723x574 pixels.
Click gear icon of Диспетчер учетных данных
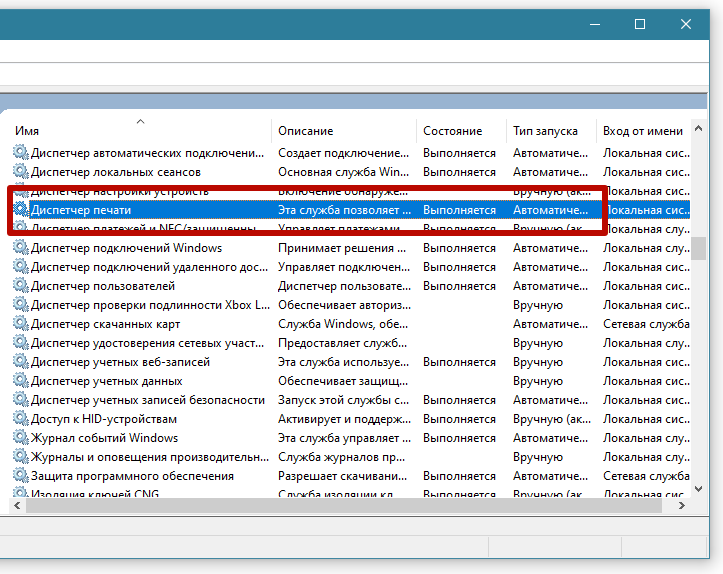20,381
